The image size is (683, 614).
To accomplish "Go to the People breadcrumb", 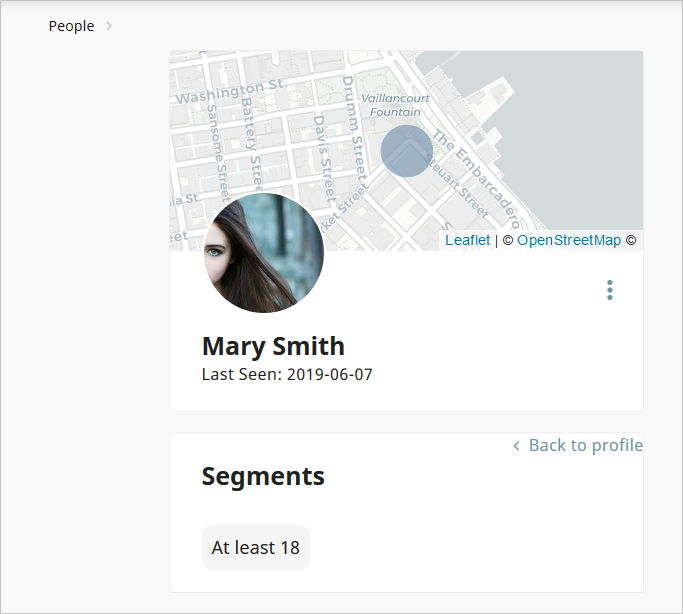I will pos(71,26).
